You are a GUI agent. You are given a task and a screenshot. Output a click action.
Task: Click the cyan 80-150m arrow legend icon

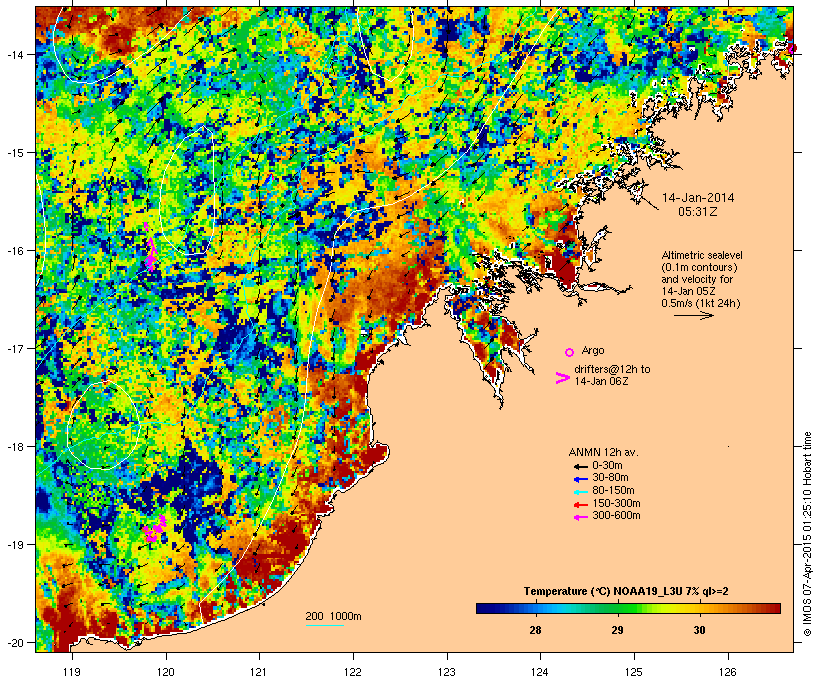point(580,492)
